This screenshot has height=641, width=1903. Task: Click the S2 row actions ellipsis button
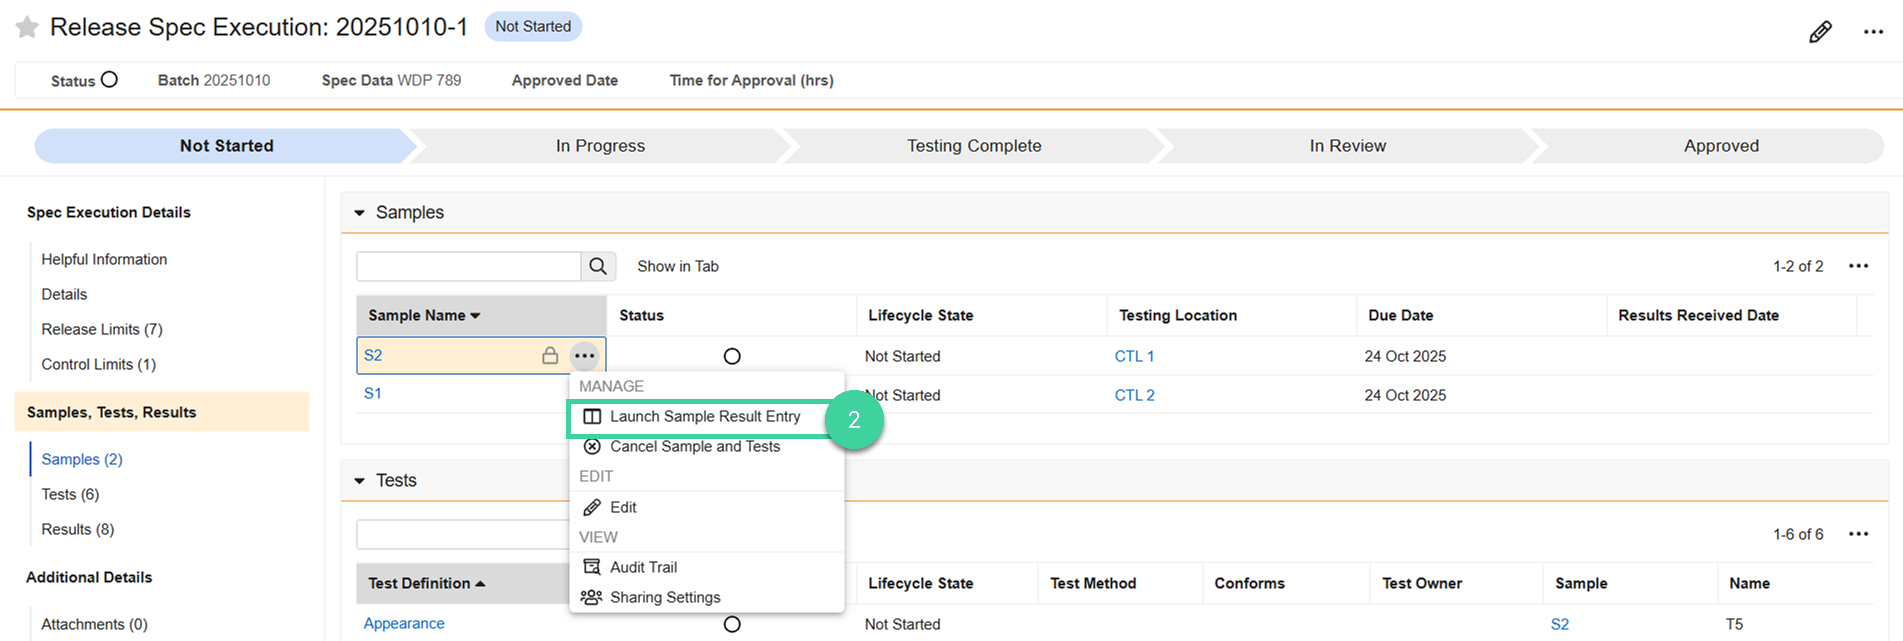584,355
